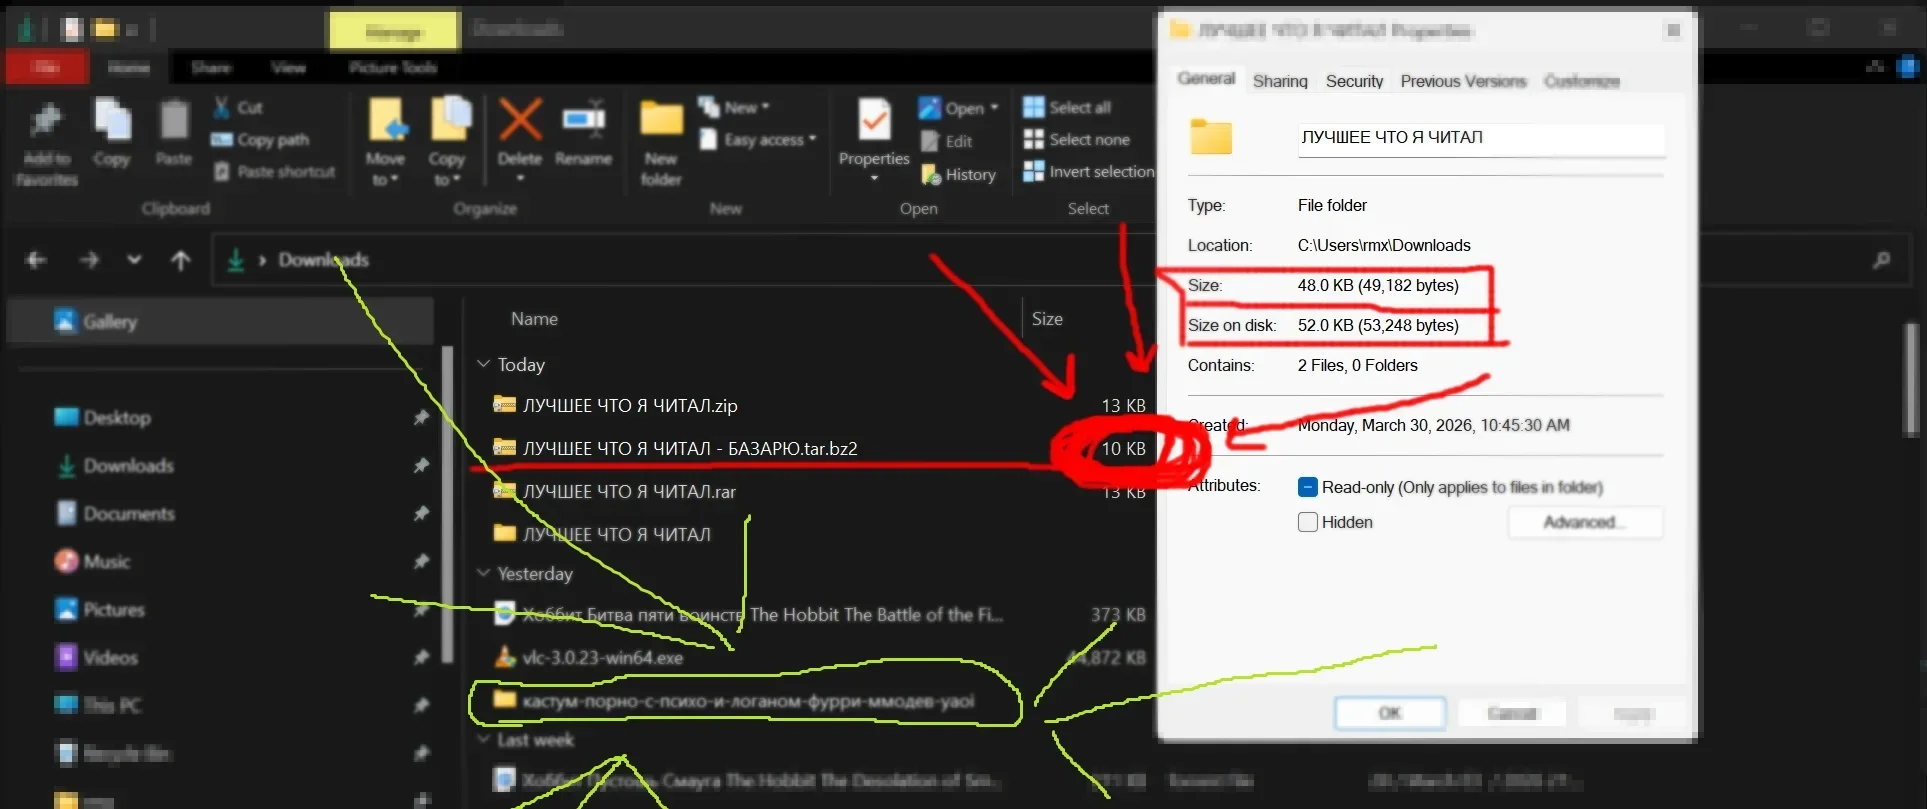Screen dimensions: 1927x809
Task: Unpin Music from the sidebar
Action: [x=421, y=562]
